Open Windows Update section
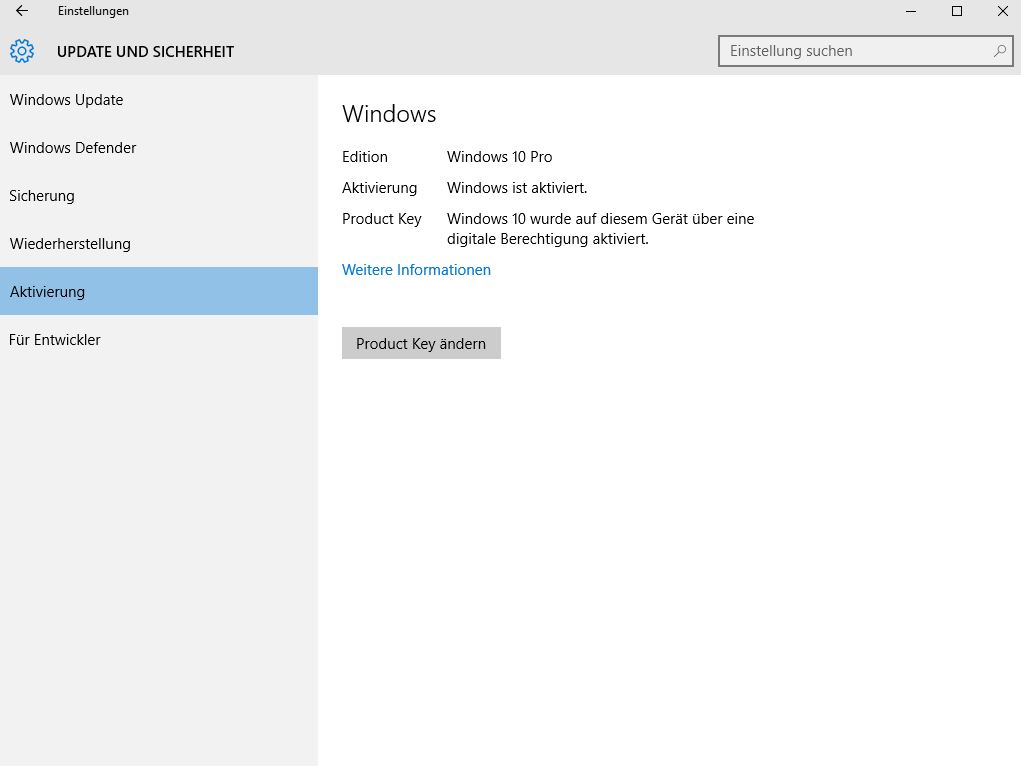 159,100
